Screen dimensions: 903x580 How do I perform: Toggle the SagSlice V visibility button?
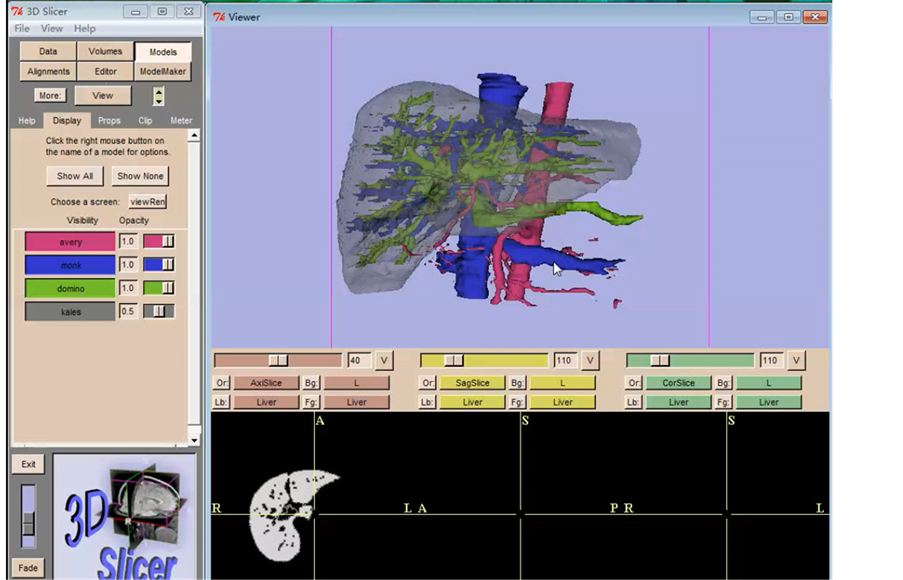[x=590, y=360]
